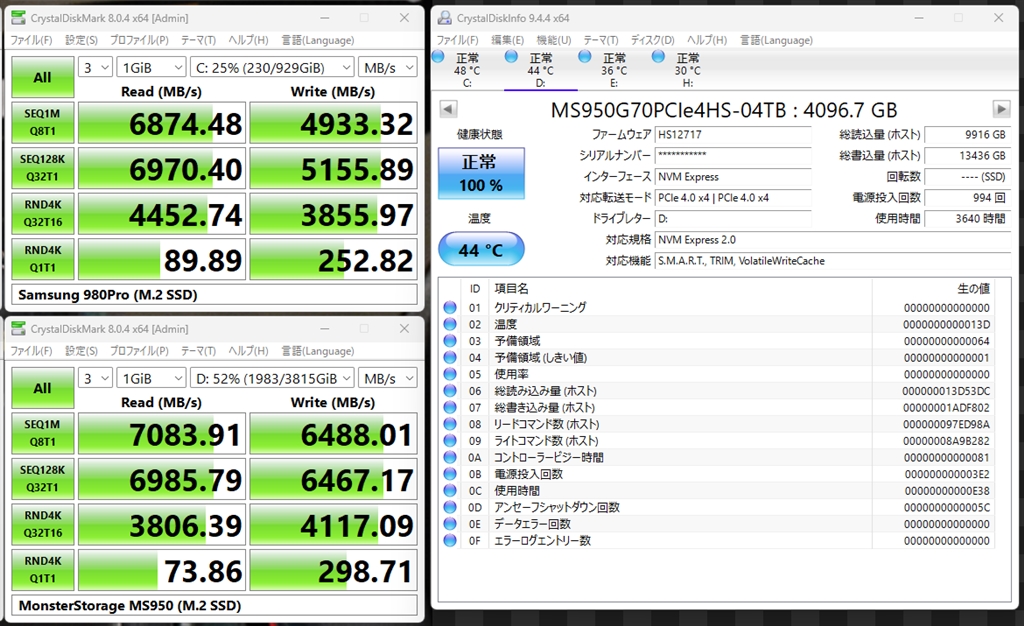Open MB/s unit dropdown in bottom CrystalDiskMark

[x=389, y=378]
